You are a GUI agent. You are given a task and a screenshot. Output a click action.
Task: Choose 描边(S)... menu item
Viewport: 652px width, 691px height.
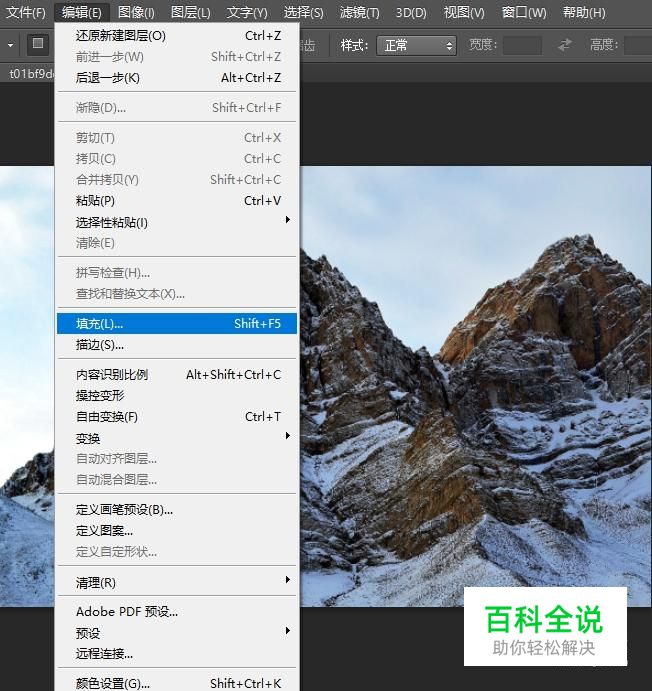(177, 345)
